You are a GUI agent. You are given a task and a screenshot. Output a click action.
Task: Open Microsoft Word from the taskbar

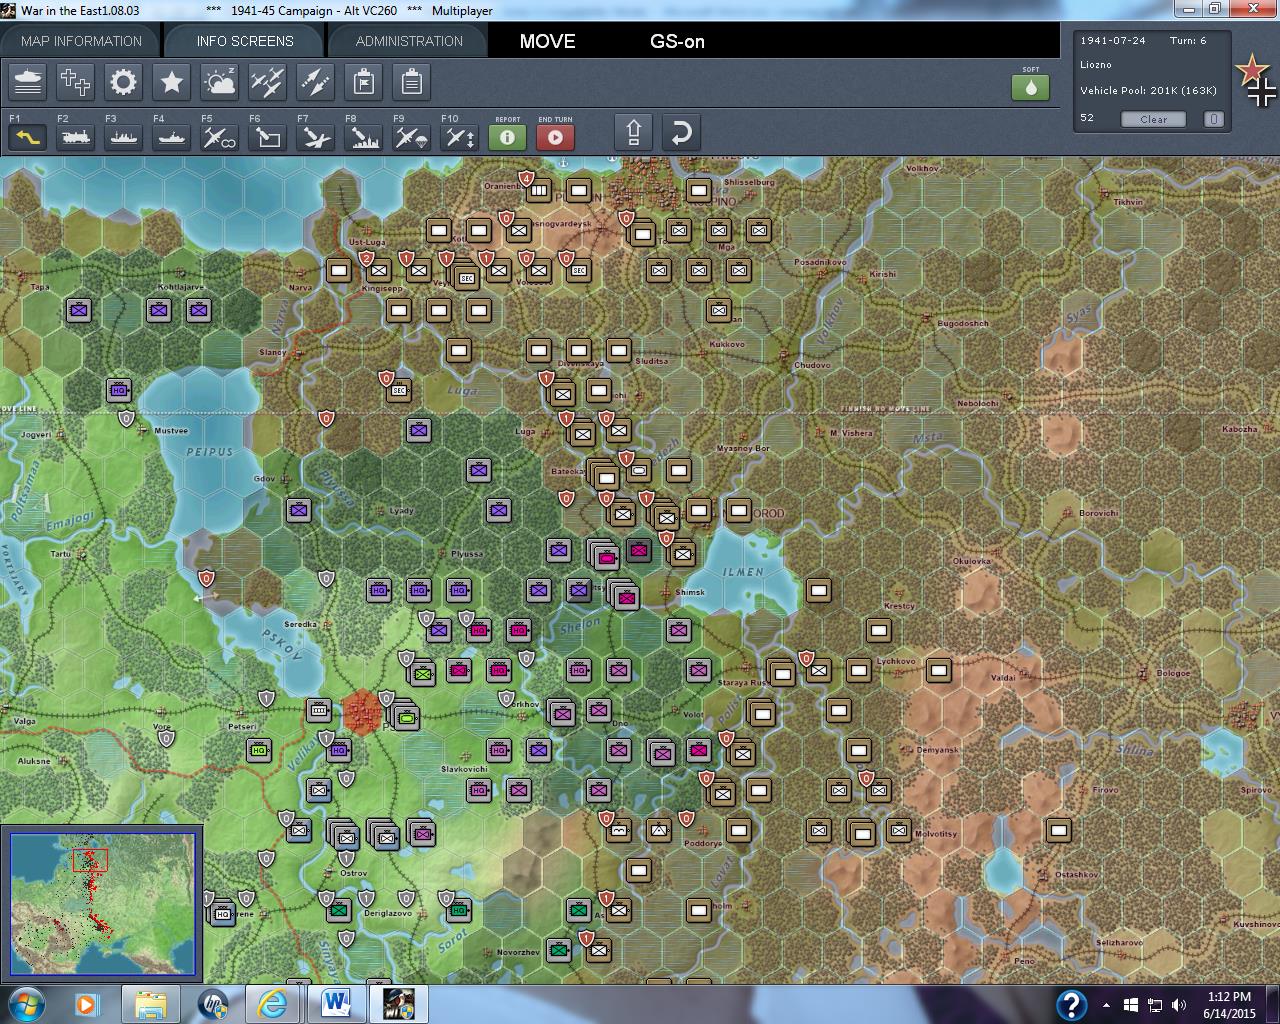336,1004
